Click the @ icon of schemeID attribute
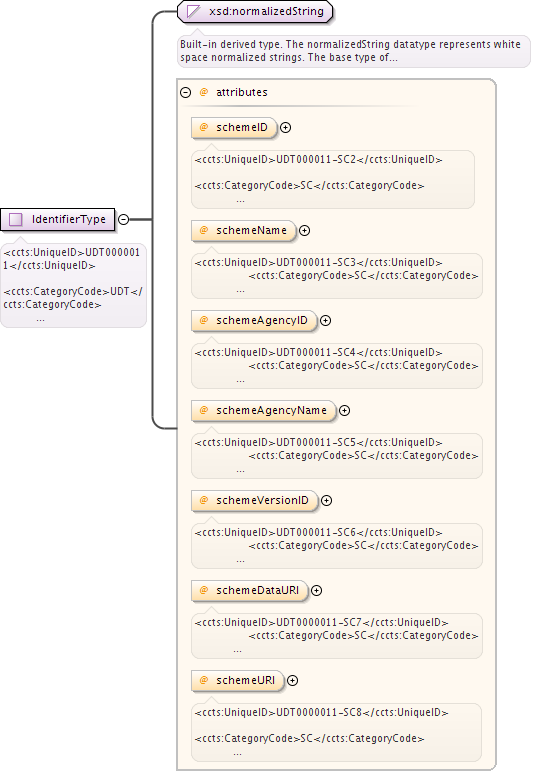 pyautogui.click(x=204, y=128)
